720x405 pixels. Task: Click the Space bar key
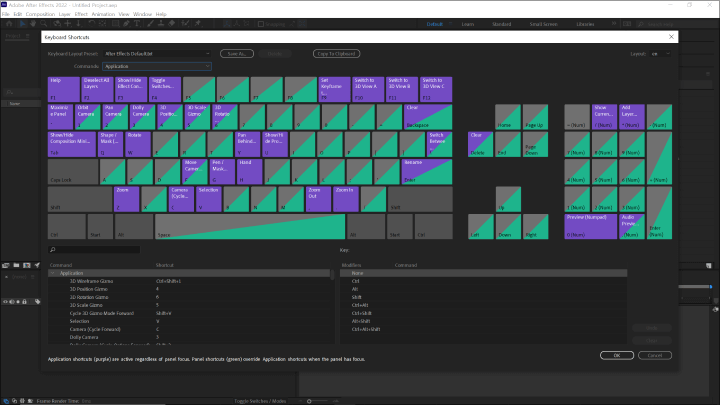250,226
